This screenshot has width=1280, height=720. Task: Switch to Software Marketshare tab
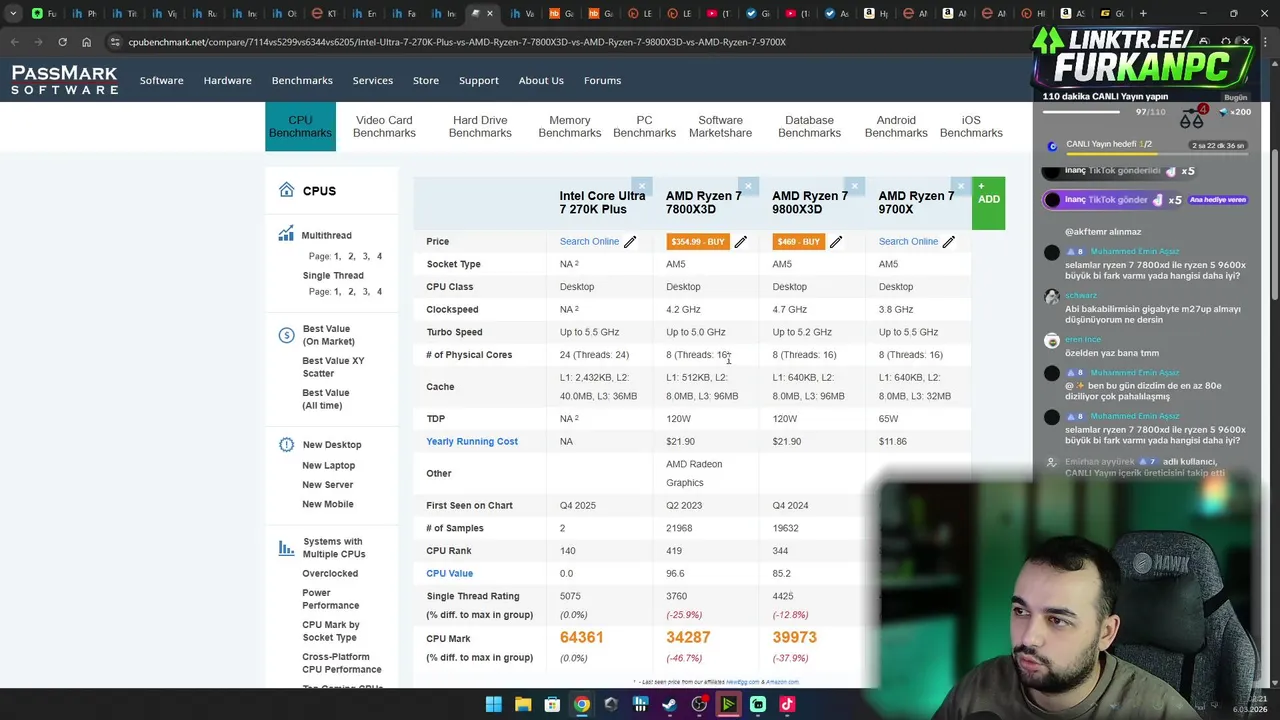pyautogui.click(x=721, y=126)
